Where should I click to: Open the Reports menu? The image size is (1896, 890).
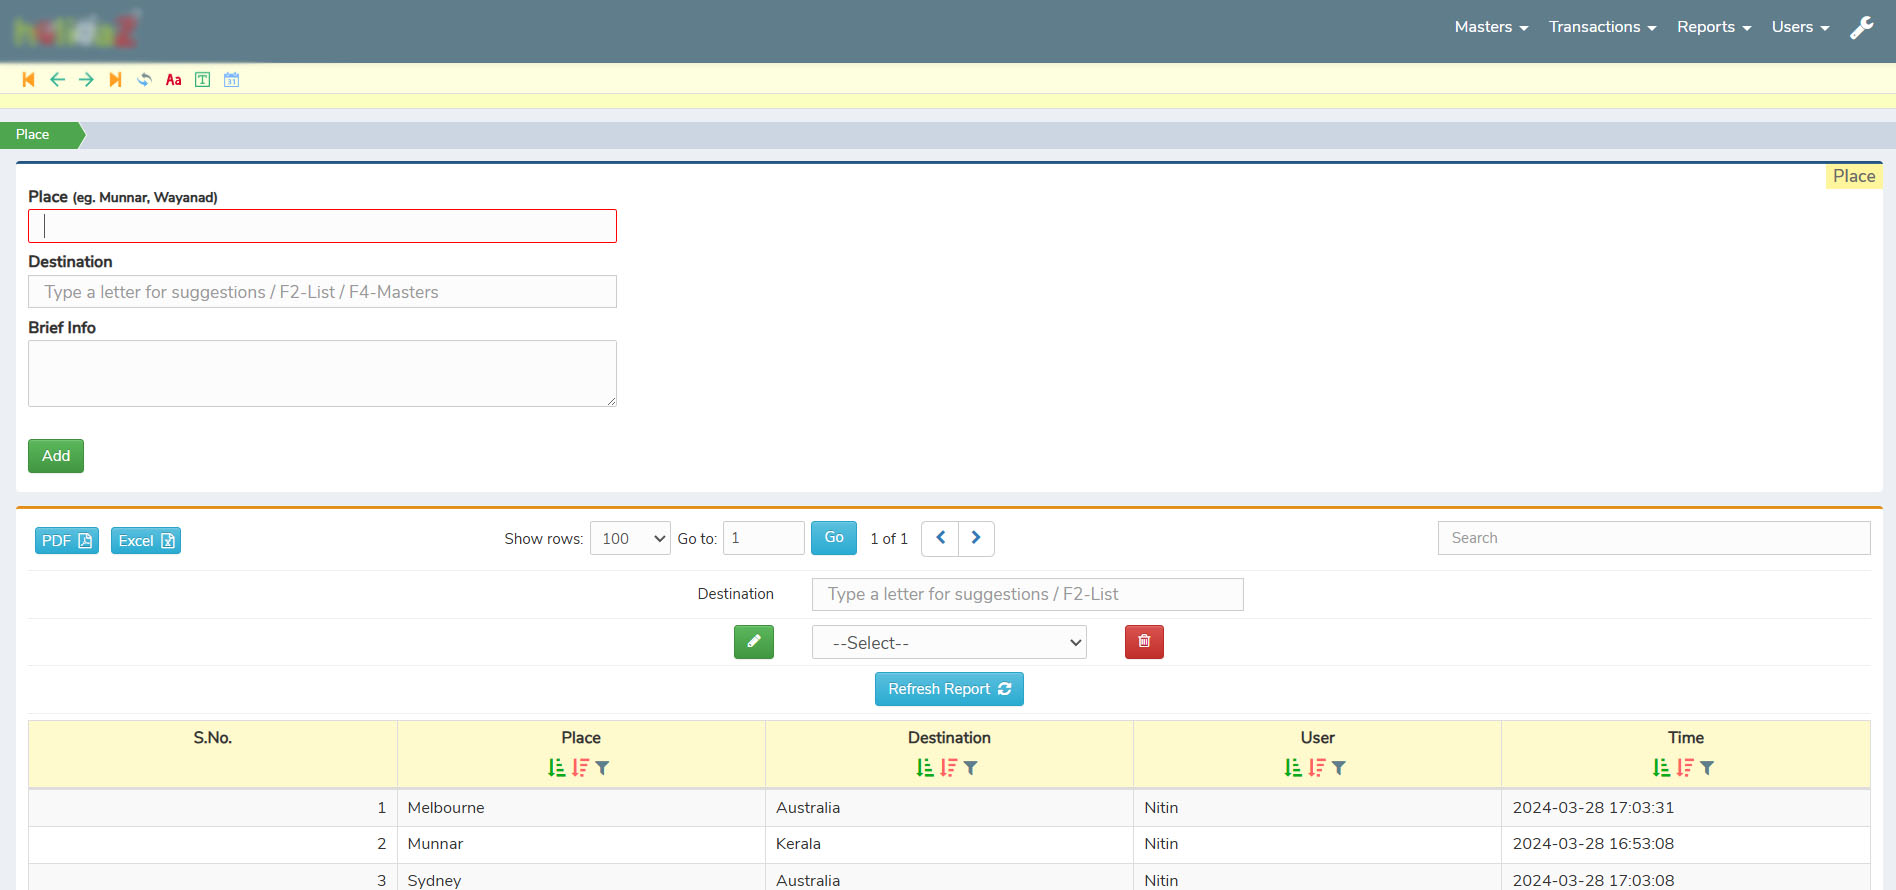point(1714,27)
